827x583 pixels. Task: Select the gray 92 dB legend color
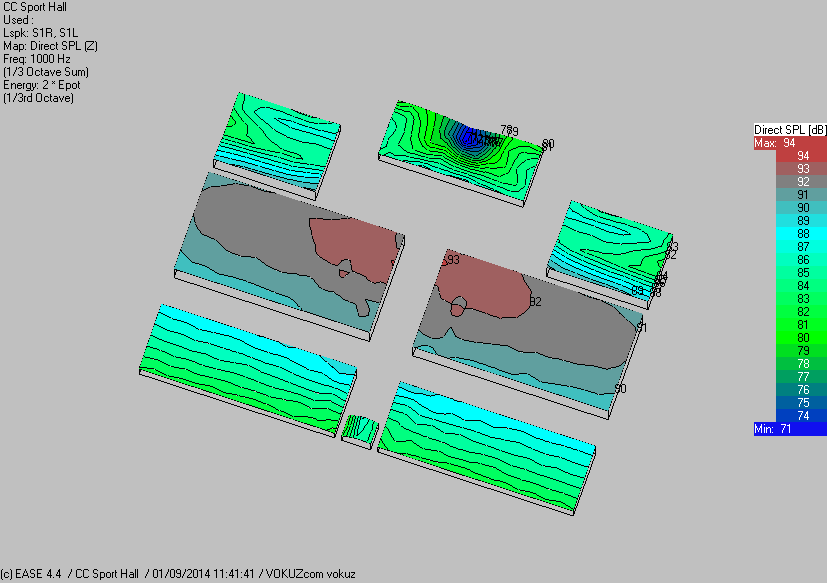tap(790, 182)
